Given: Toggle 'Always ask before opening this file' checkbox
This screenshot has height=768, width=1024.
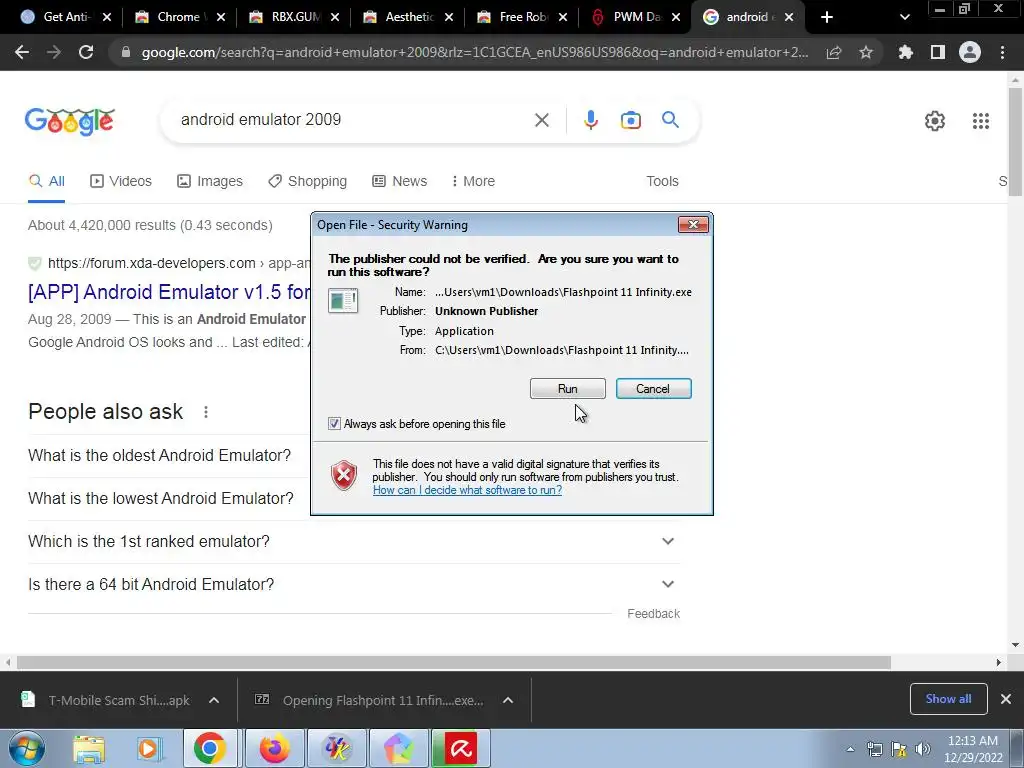Looking at the screenshot, I should [x=334, y=424].
